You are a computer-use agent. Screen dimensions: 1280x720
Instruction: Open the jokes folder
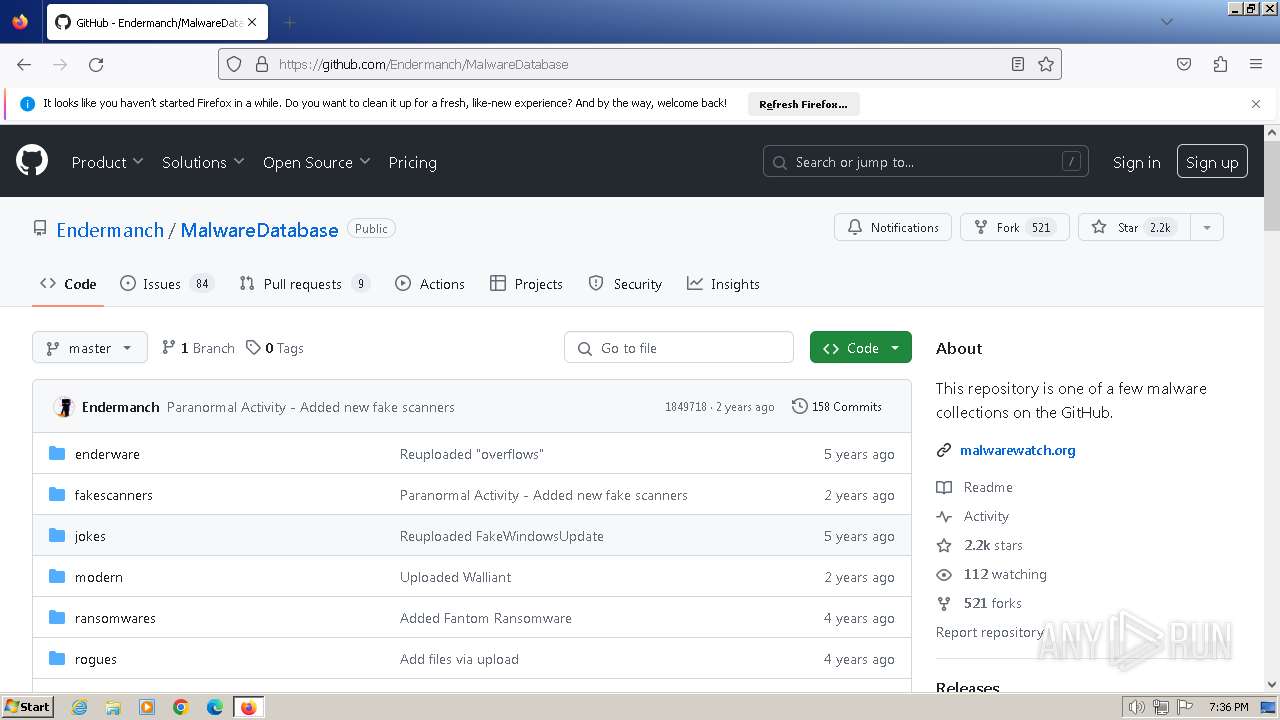click(90, 536)
